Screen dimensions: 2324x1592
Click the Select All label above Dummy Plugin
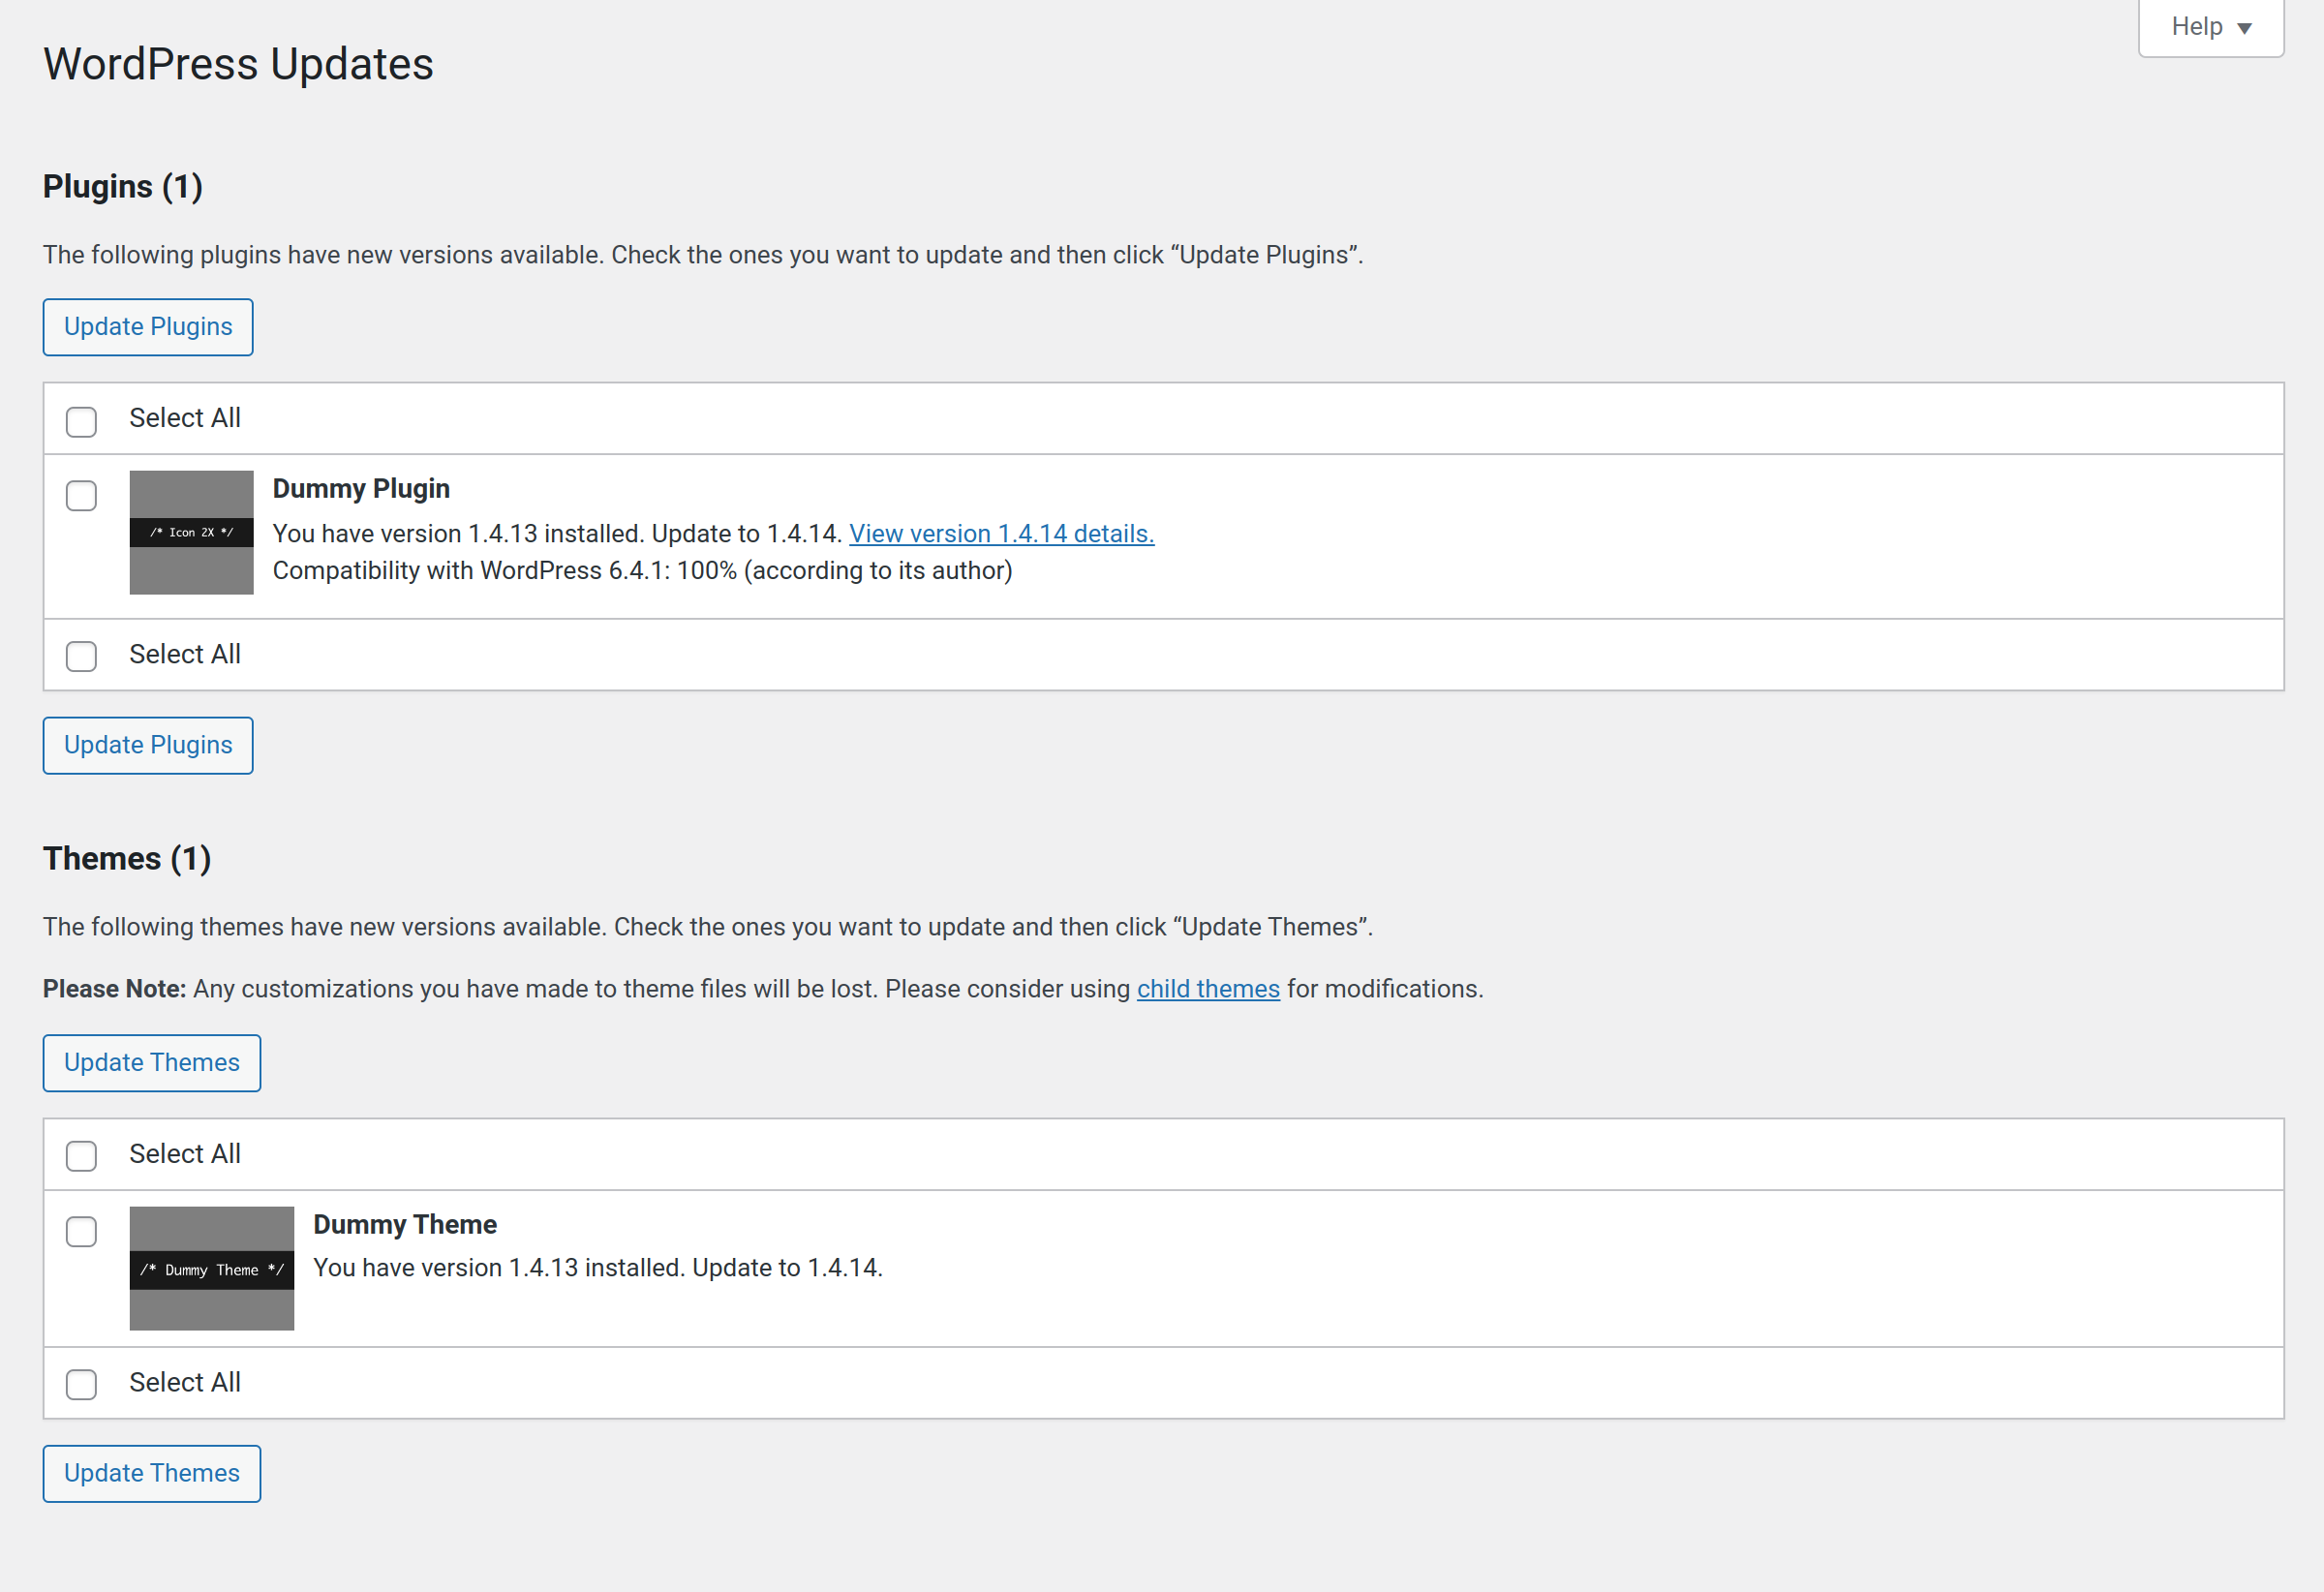click(x=185, y=418)
